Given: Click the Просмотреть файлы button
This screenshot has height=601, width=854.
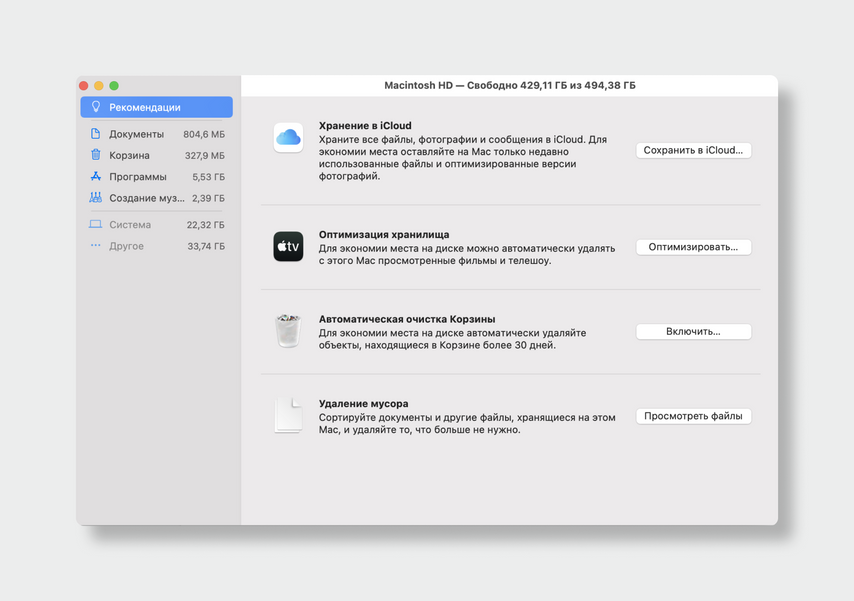Looking at the screenshot, I should (x=693, y=416).
